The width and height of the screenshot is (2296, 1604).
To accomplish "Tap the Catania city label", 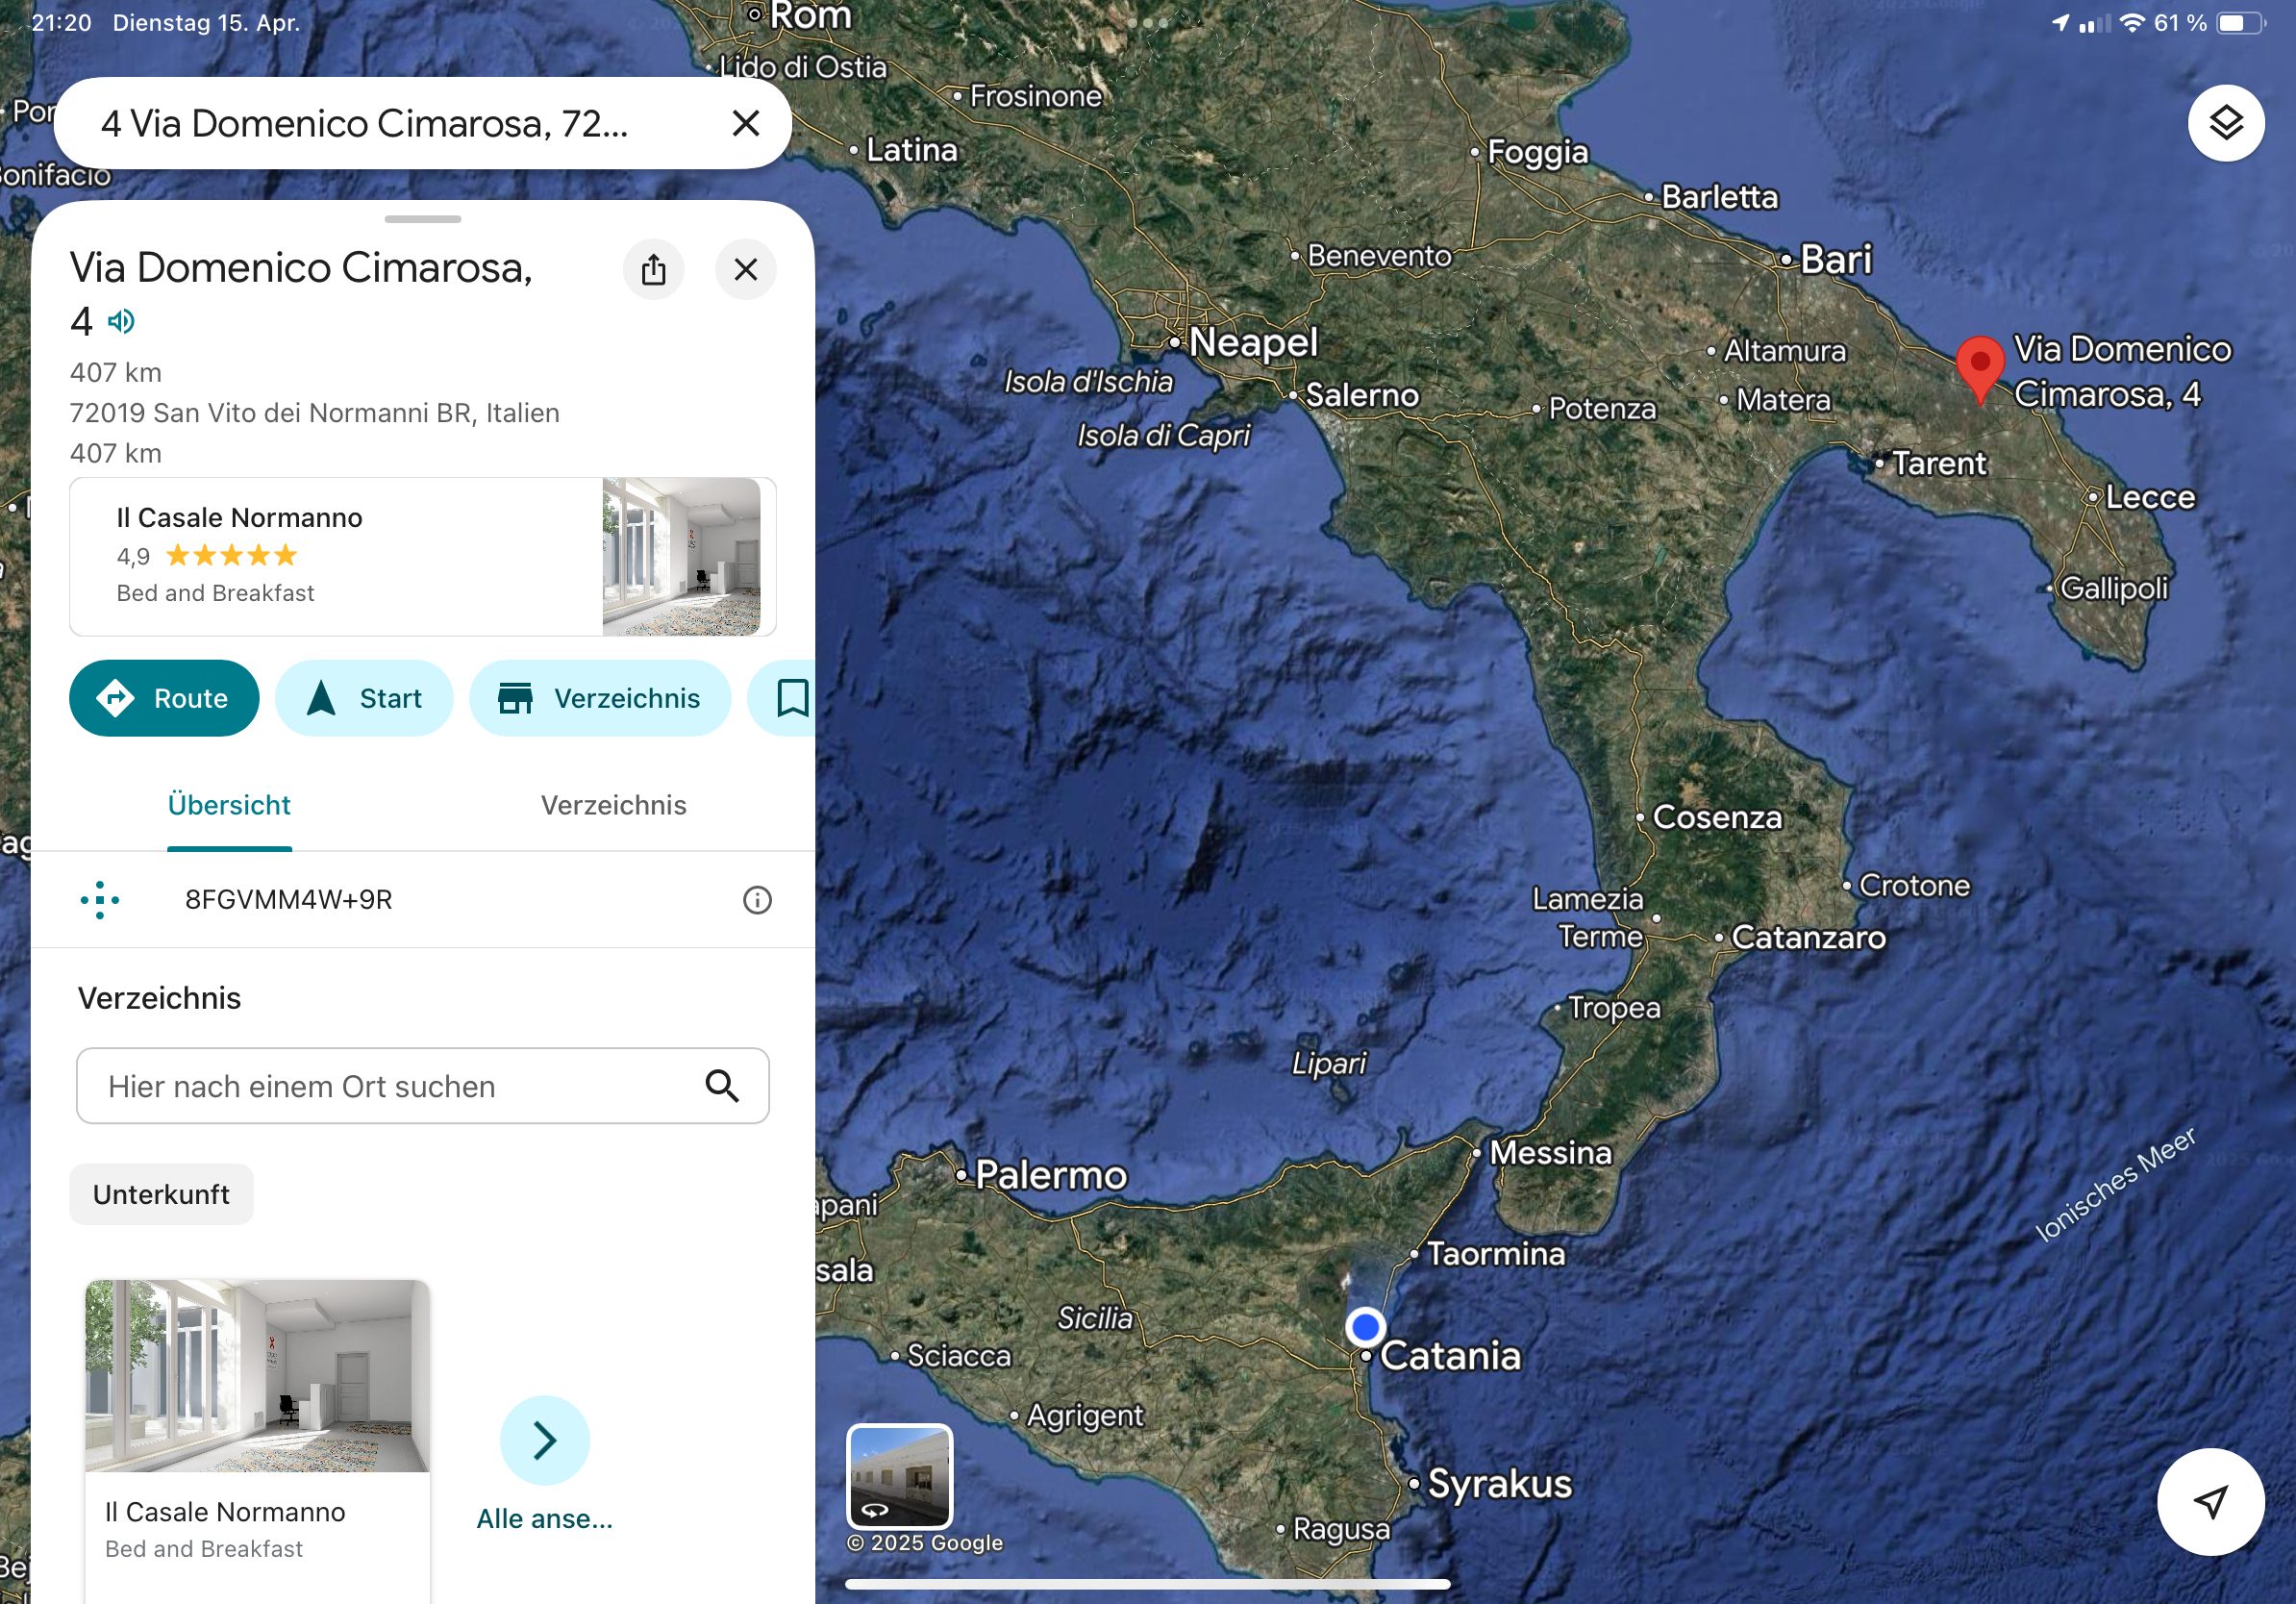I will pyautogui.click(x=1450, y=1356).
